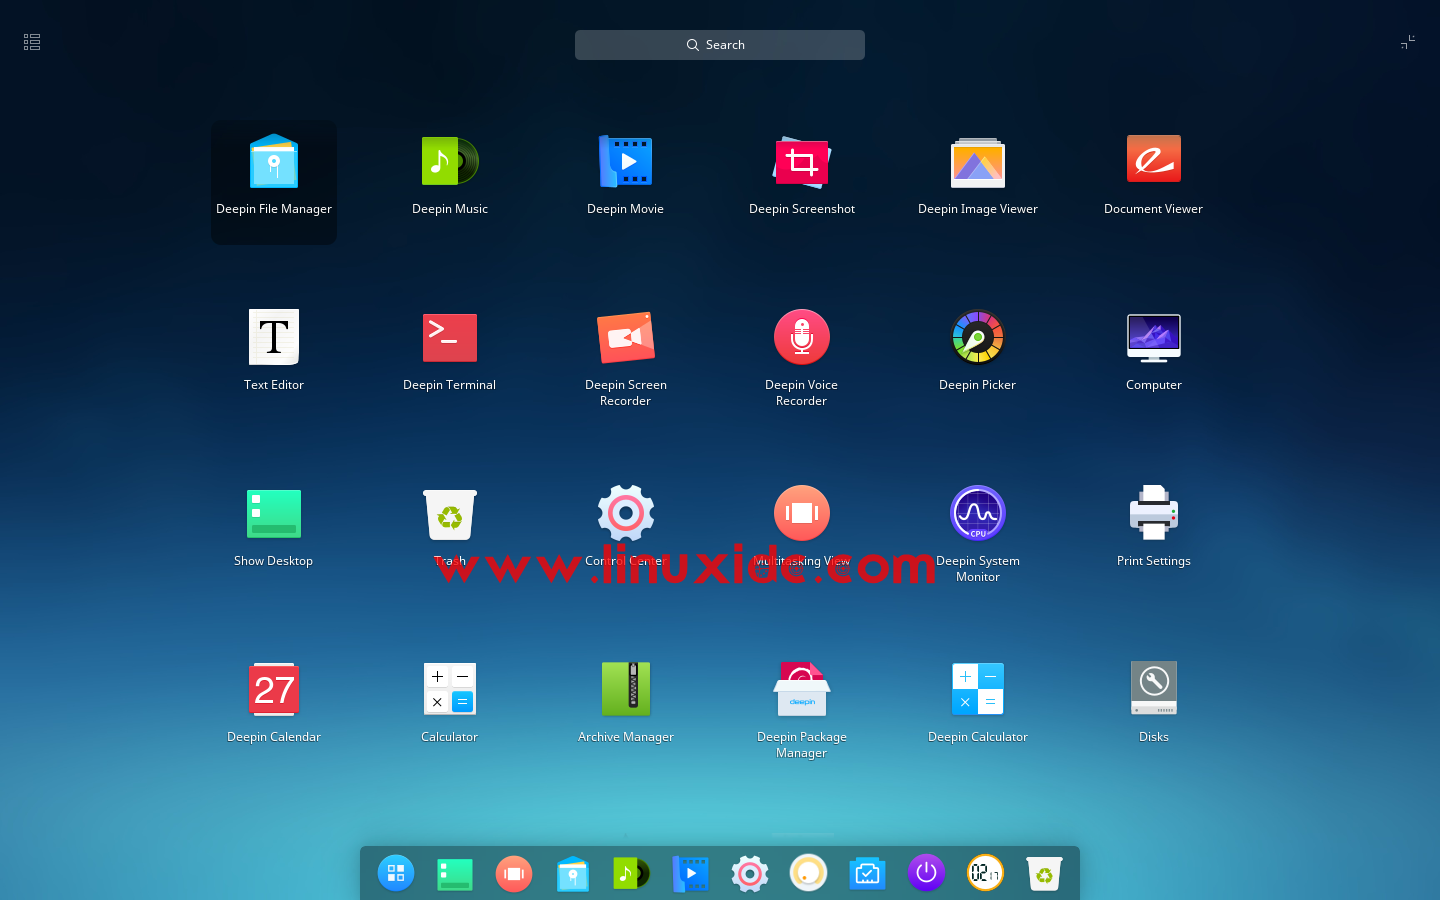Click the clock widget in the dock

(985, 873)
